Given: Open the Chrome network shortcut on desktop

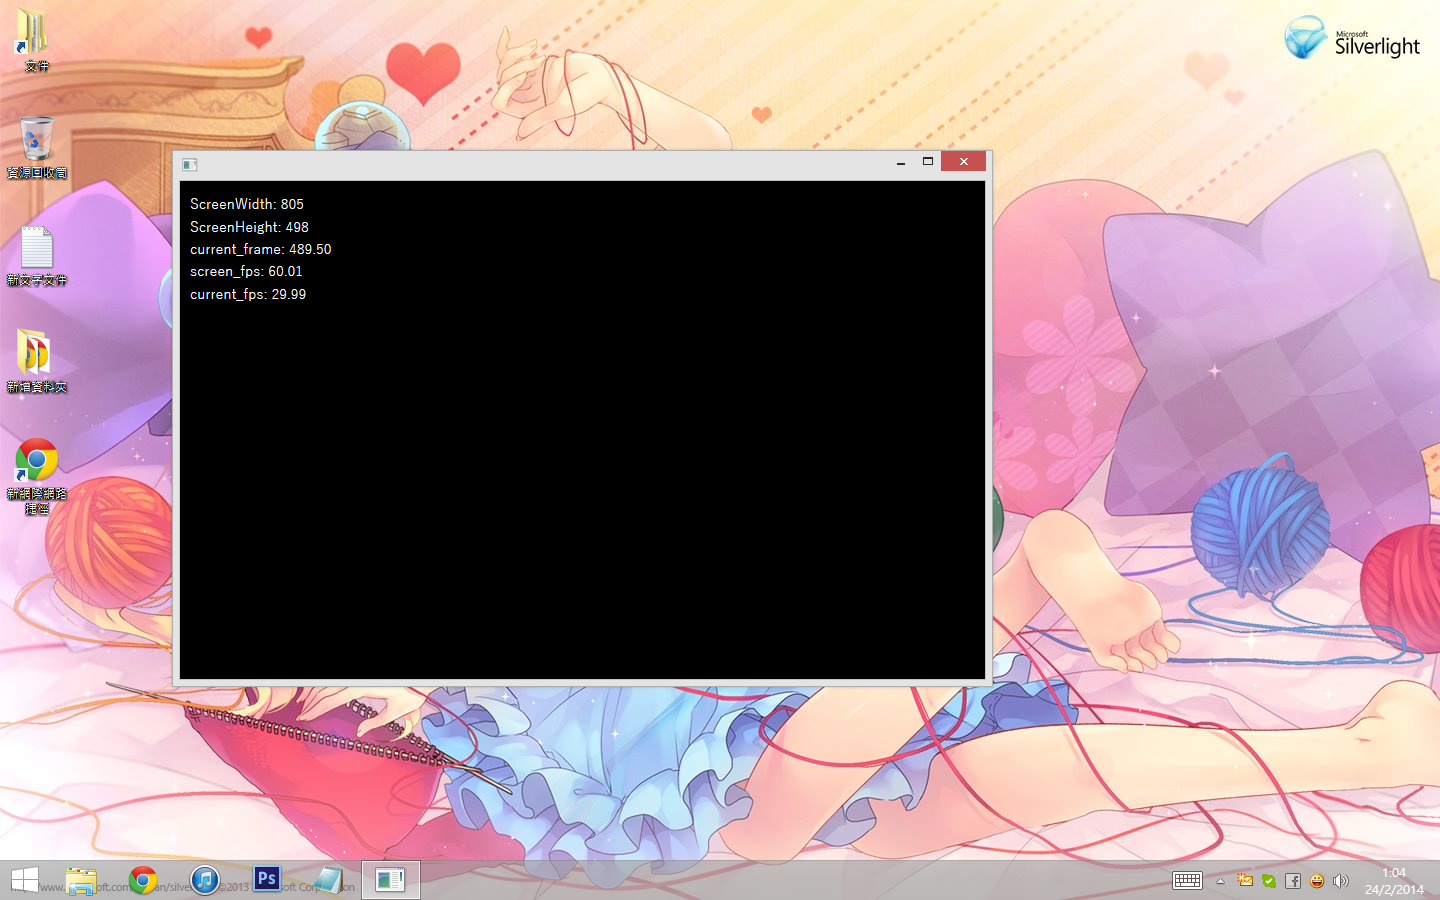Looking at the screenshot, I should tap(36, 476).
